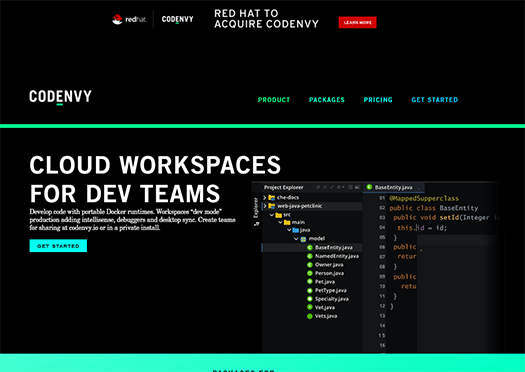This screenshot has width=525, height=372.
Task: Expand the web-java-petclinic project
Action: pos(265,206)
